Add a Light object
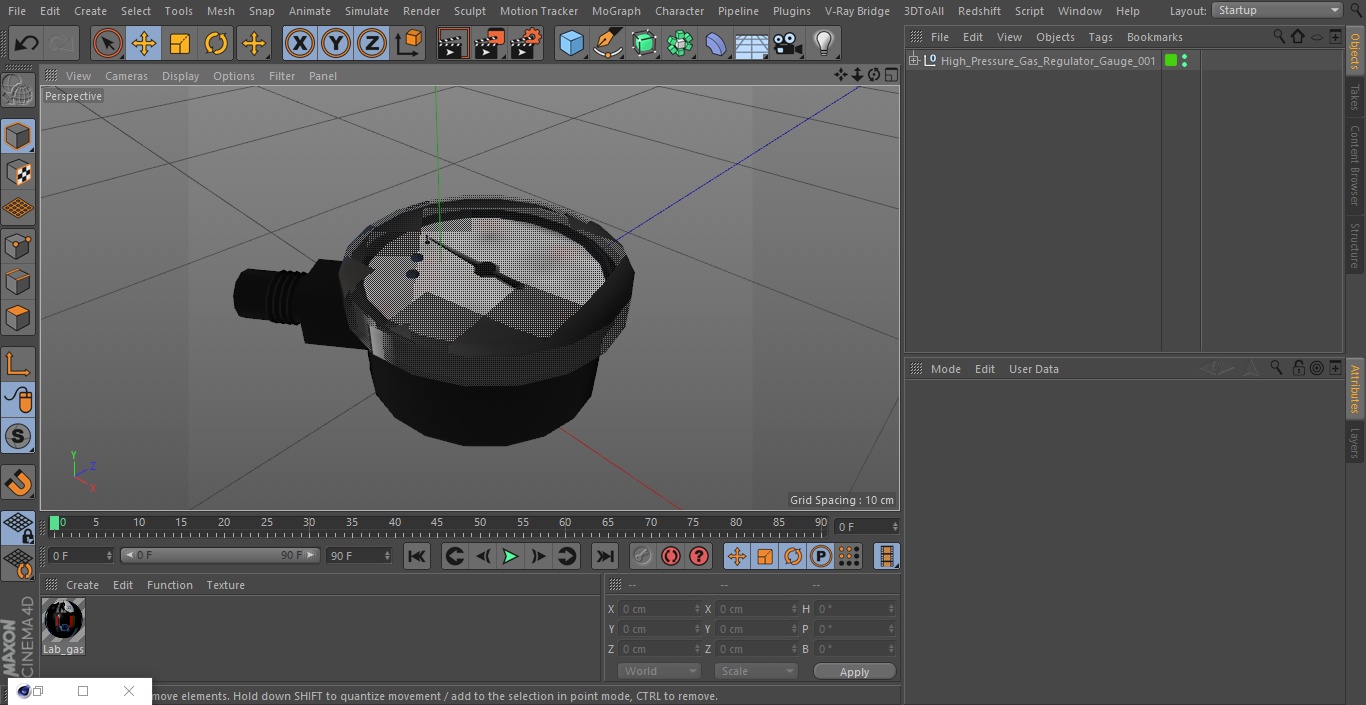This screenshot has height=705, width=1366. pos(824,43)
